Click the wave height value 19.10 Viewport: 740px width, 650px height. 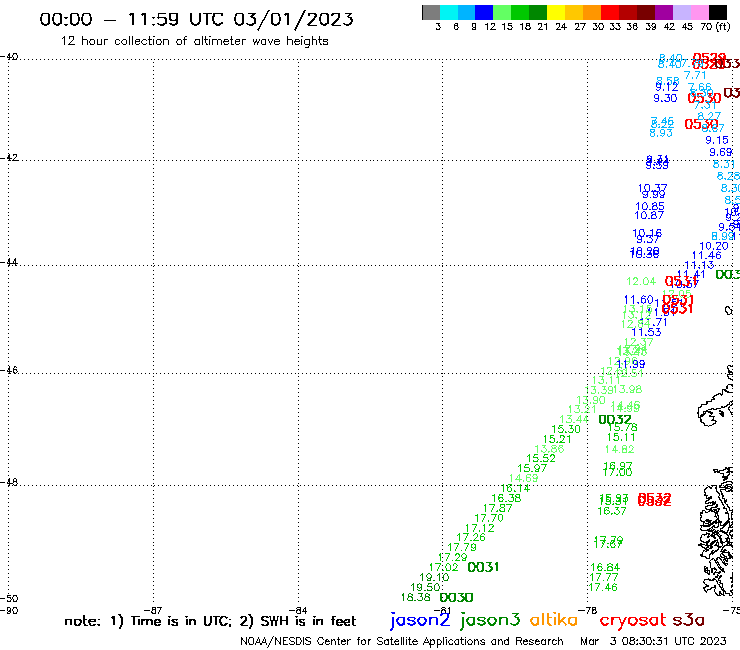[434, 577]
